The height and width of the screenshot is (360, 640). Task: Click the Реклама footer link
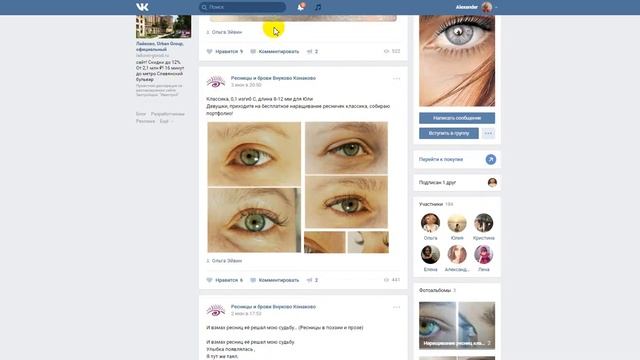click(x=145, y=121)
